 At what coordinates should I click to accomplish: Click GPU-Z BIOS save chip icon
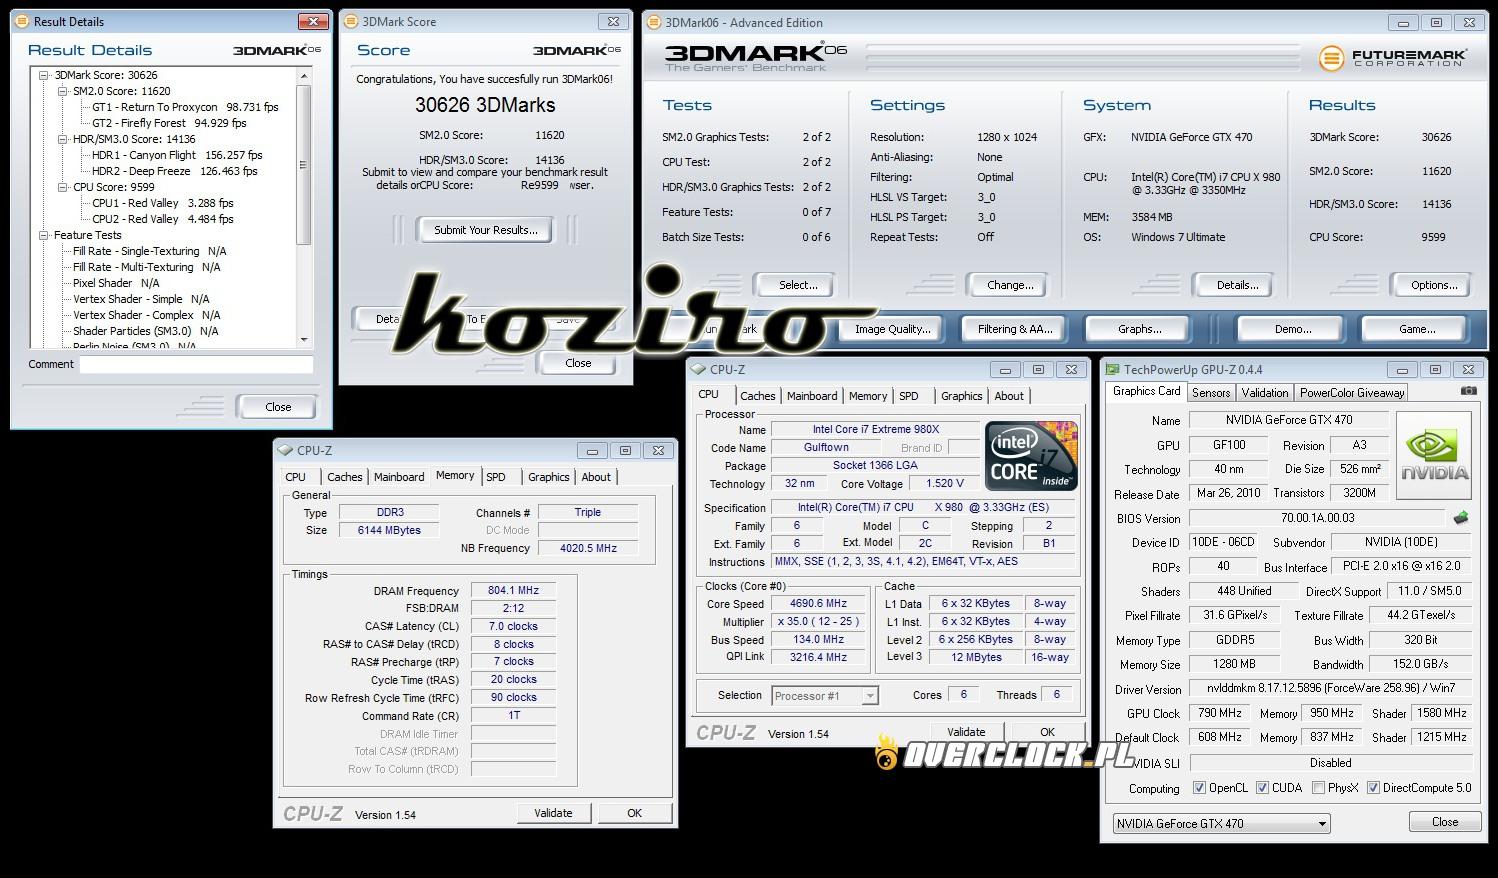(x=1461, y=518)
